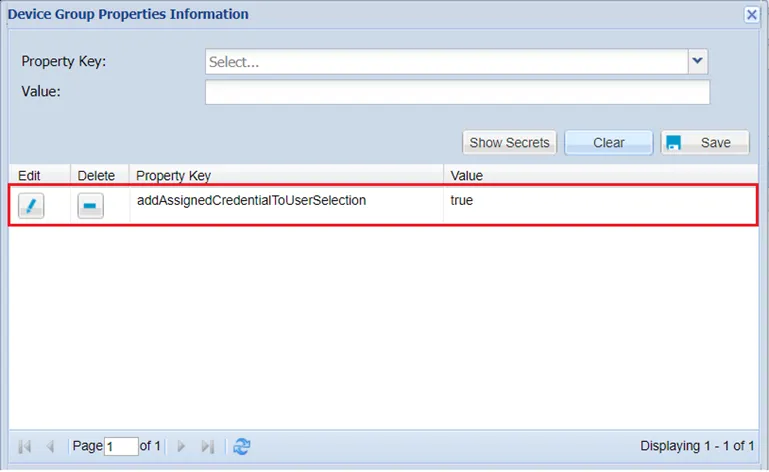This screenshot has width=769, height=472.
Task: Jump to last page of results
Action: (x=207, y=446)
